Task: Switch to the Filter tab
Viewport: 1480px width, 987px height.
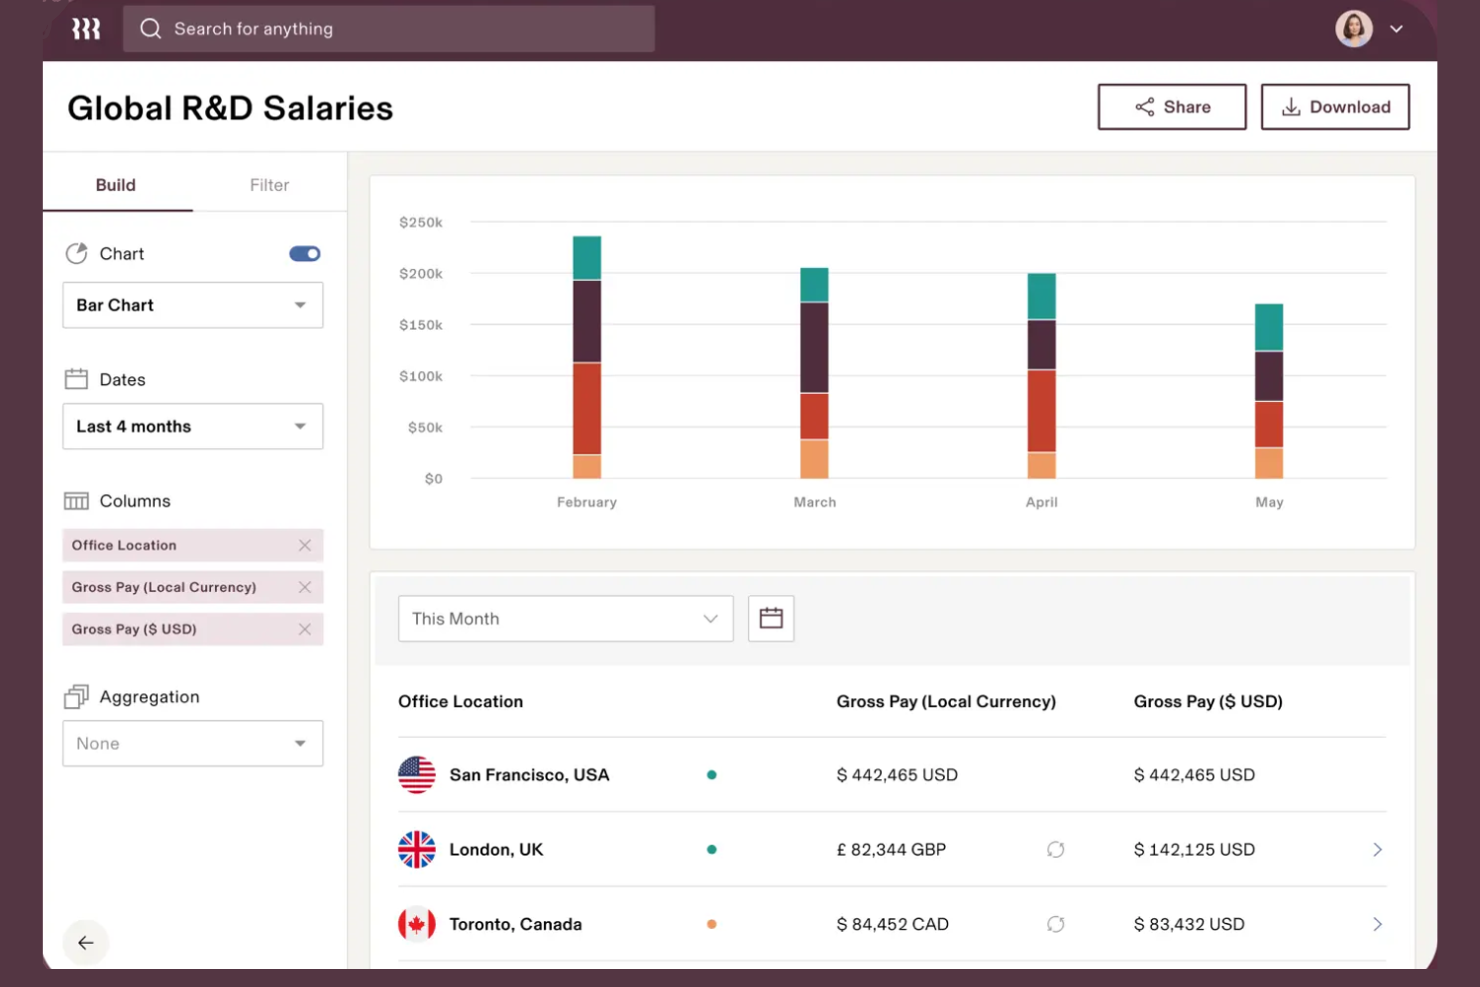Action: point(269,185)
